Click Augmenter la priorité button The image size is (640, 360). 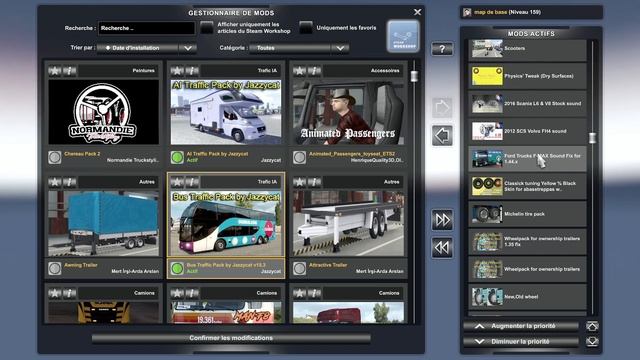click(x=521, y=326)
